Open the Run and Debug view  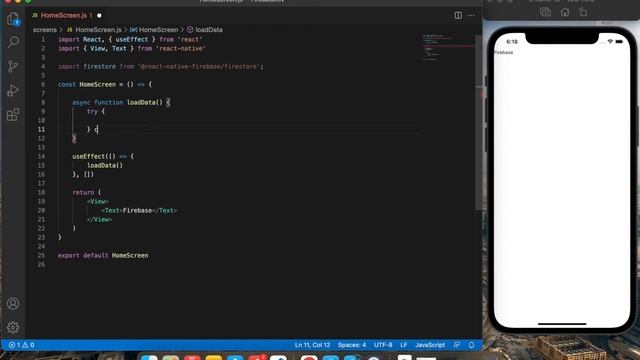point(13,90)
